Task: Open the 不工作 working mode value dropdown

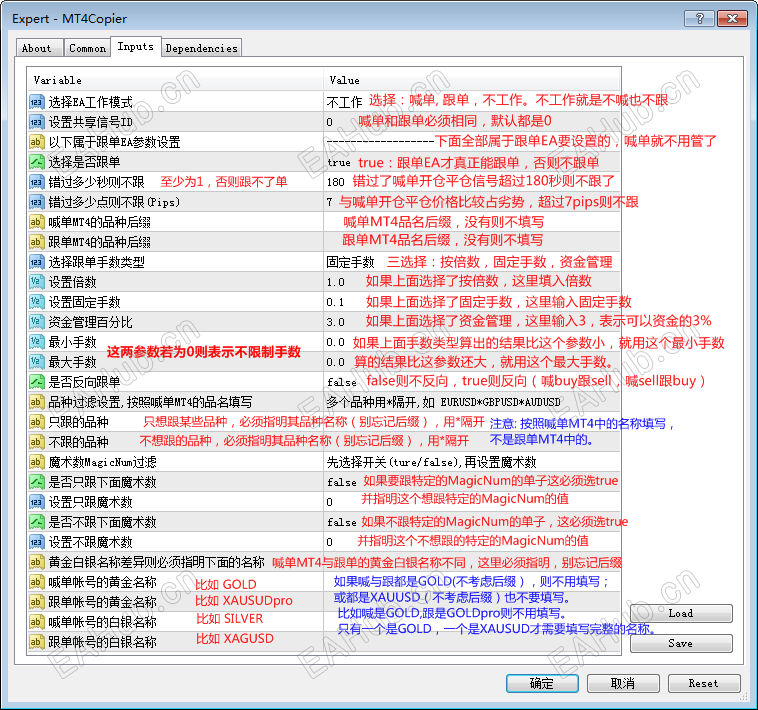Action: (344, 102)
